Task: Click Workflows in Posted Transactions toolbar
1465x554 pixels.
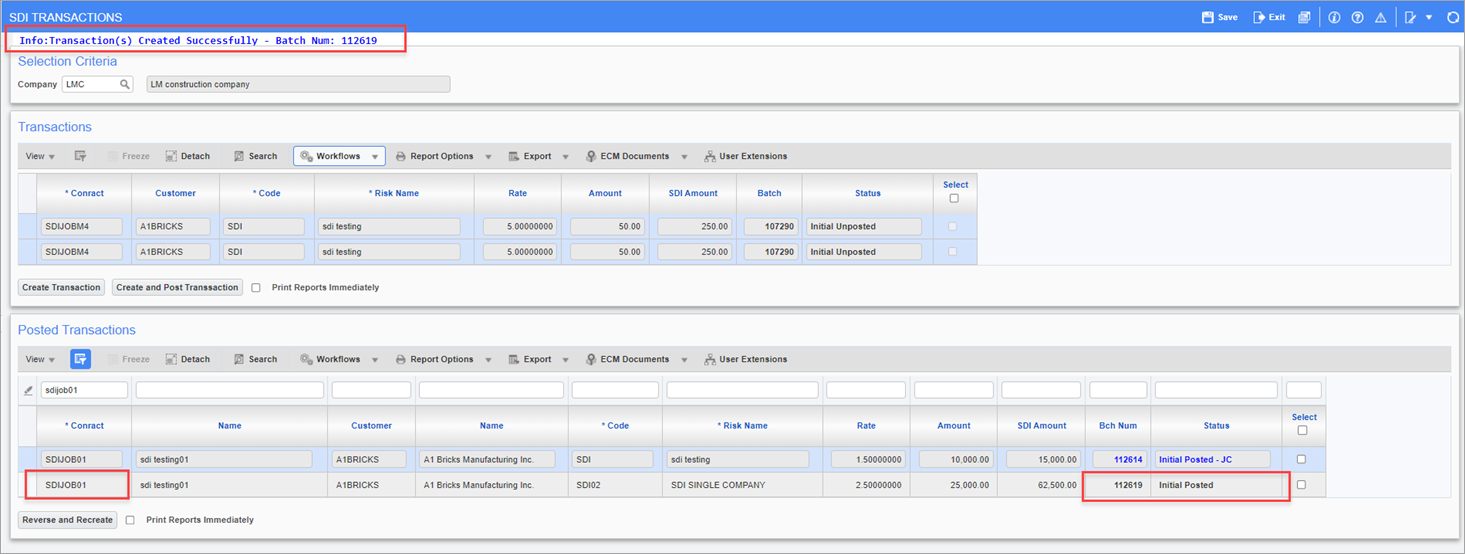Action: 329,360
